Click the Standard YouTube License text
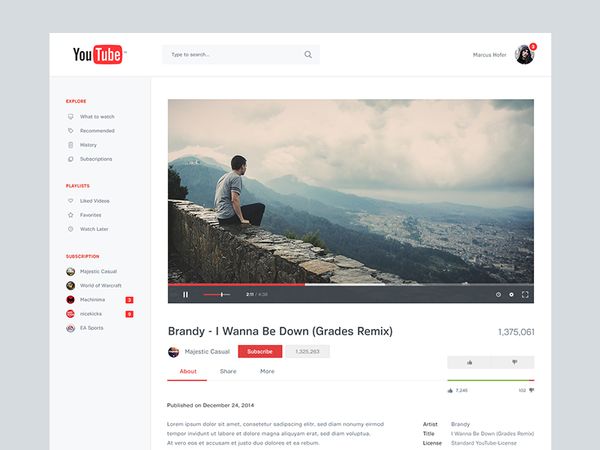600x450 pixels. [484, 443]
